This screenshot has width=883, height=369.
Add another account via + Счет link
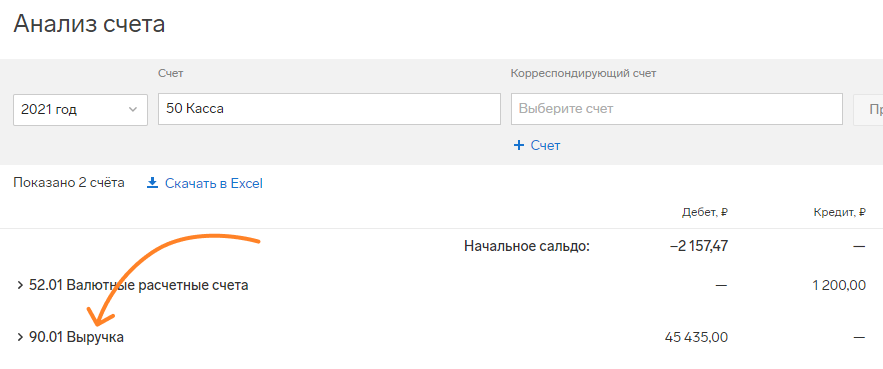click(537, 146)
